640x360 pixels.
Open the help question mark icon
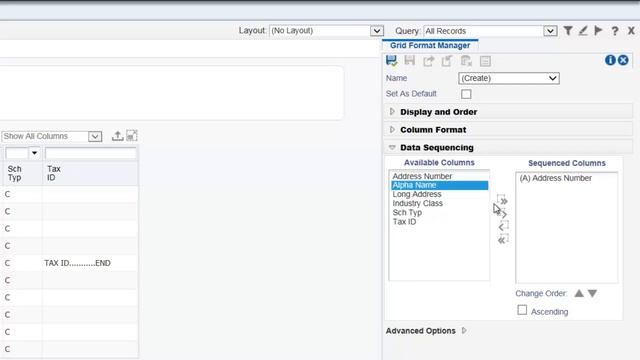(x=615, y=31)
